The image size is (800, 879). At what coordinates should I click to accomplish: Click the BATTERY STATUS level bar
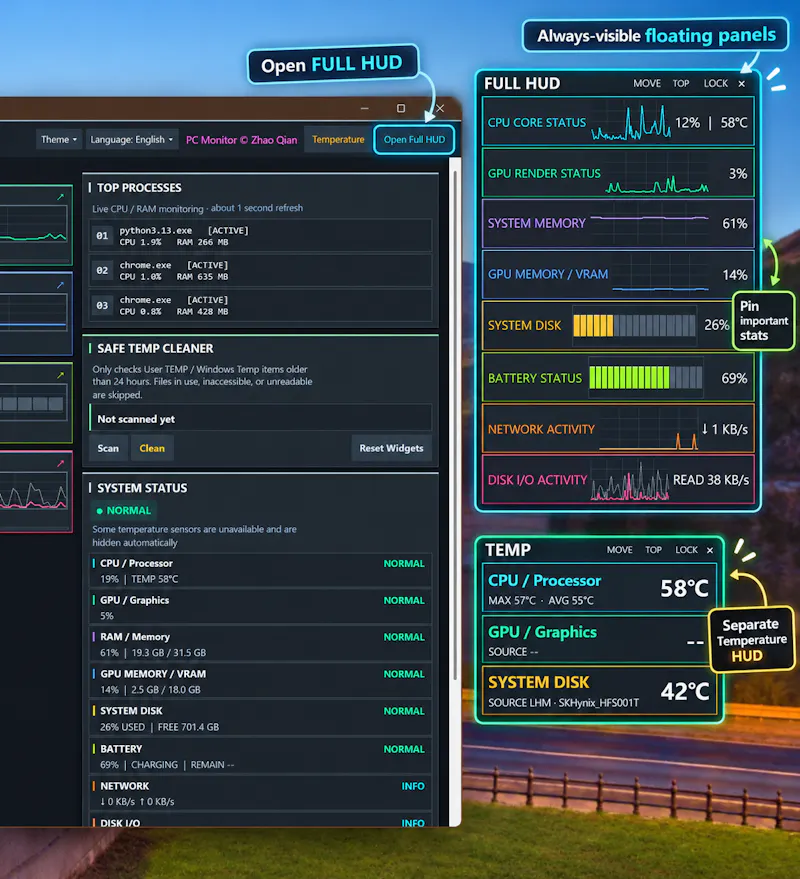tap(645, 378)
